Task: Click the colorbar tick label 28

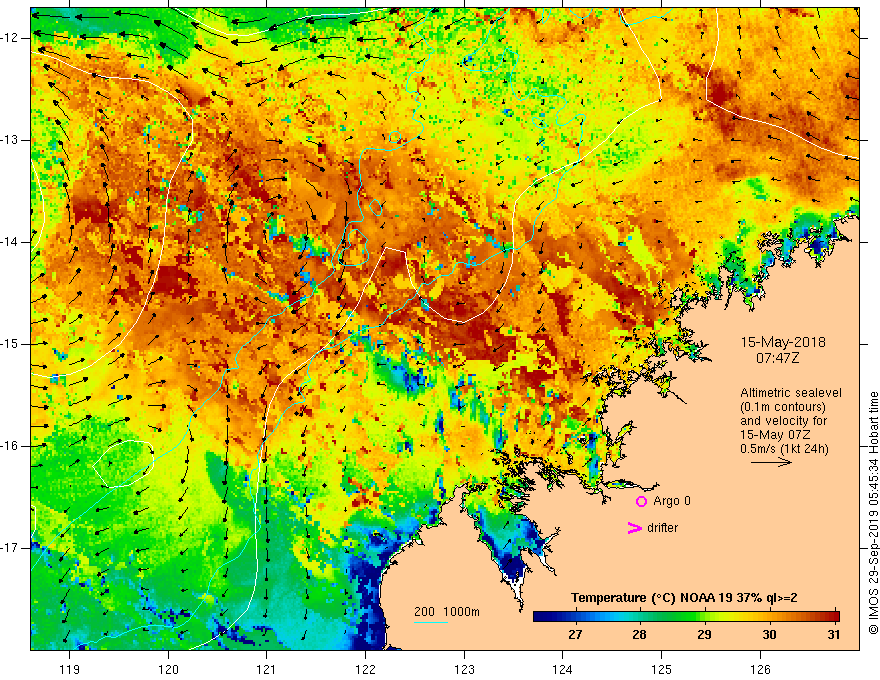Action: click(639, 635)
